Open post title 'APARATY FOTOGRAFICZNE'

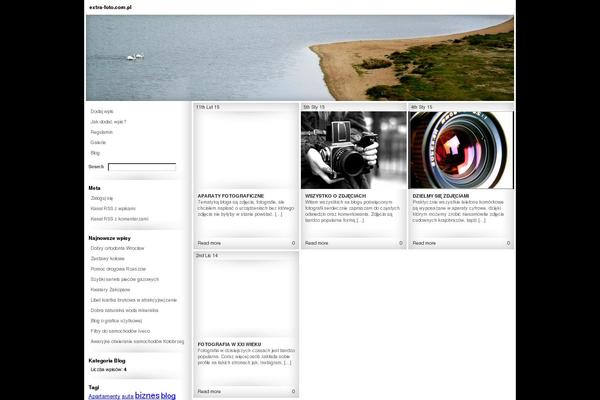[231, 196]
